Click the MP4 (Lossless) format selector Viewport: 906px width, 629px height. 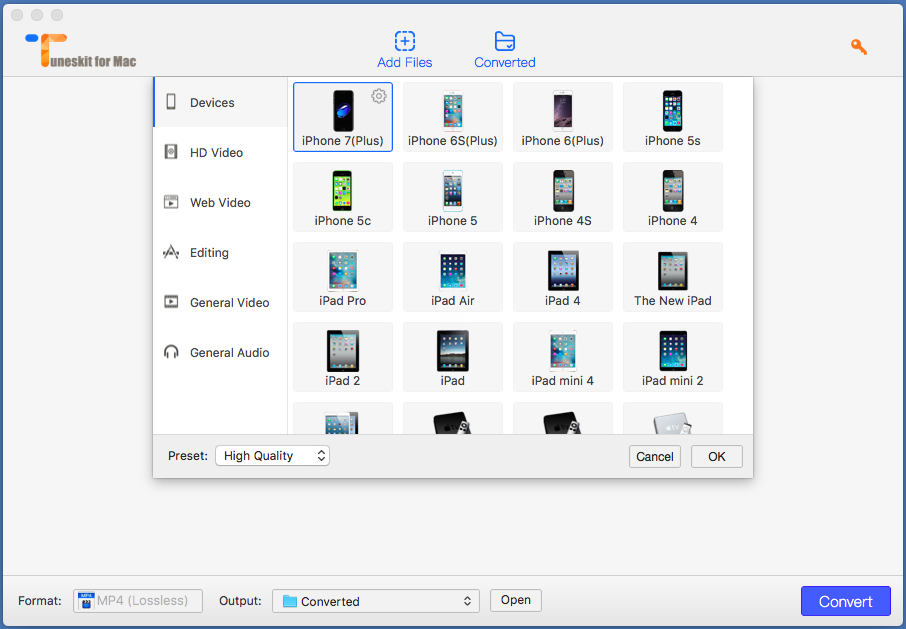point(138,601)
